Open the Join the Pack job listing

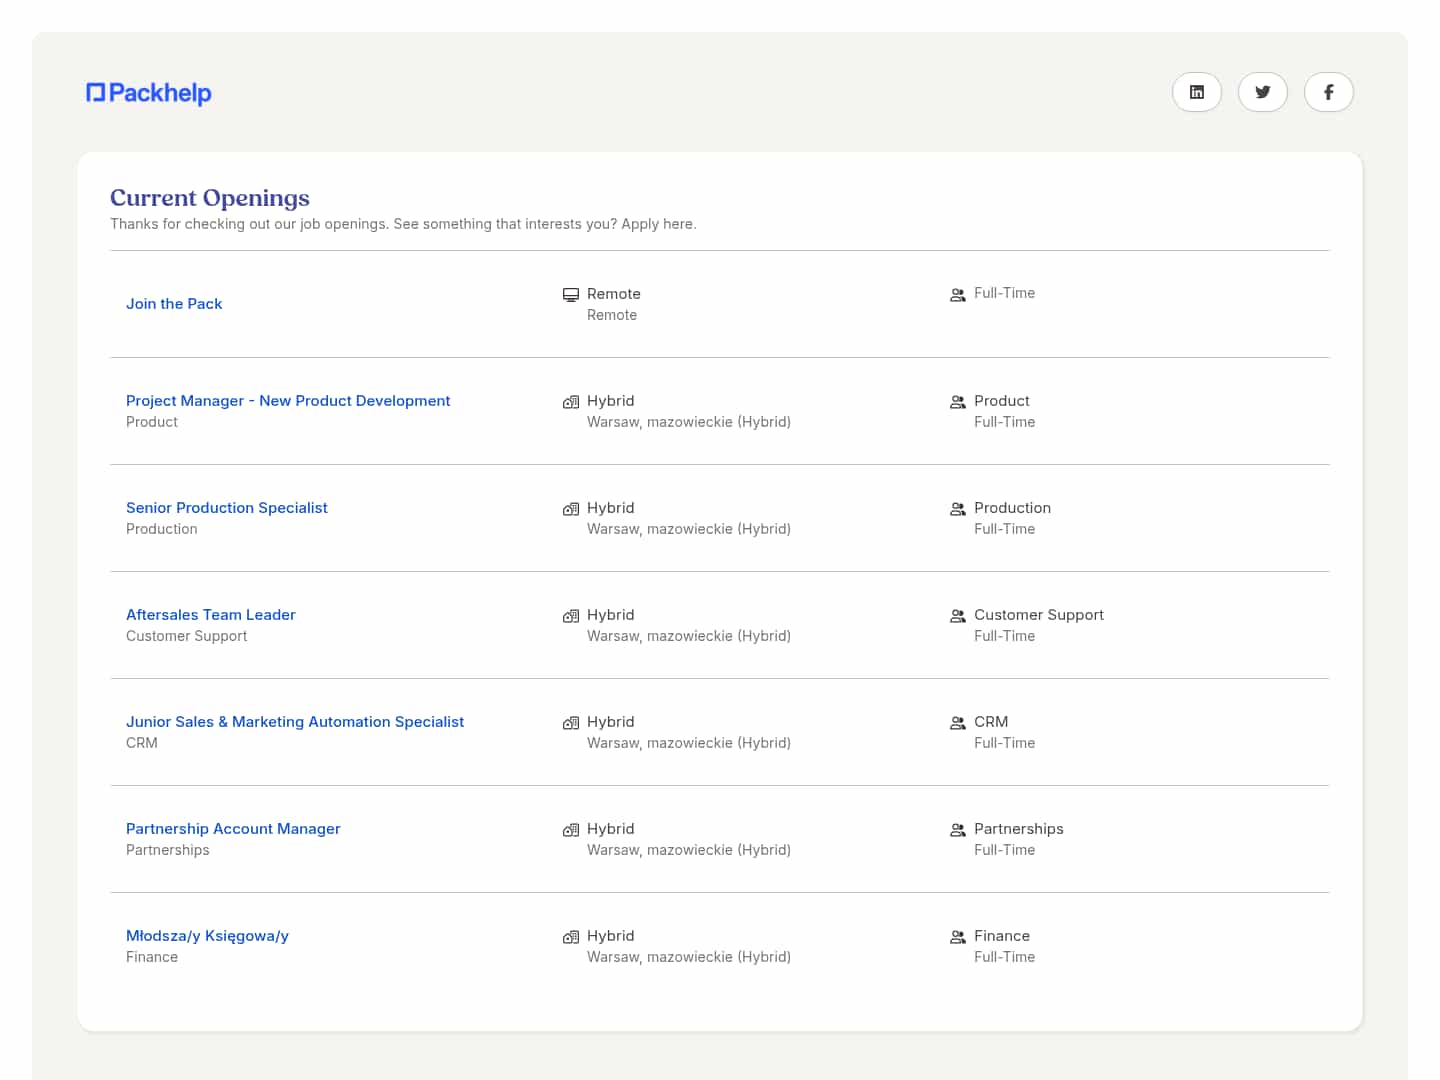click(x=174, y=304)
